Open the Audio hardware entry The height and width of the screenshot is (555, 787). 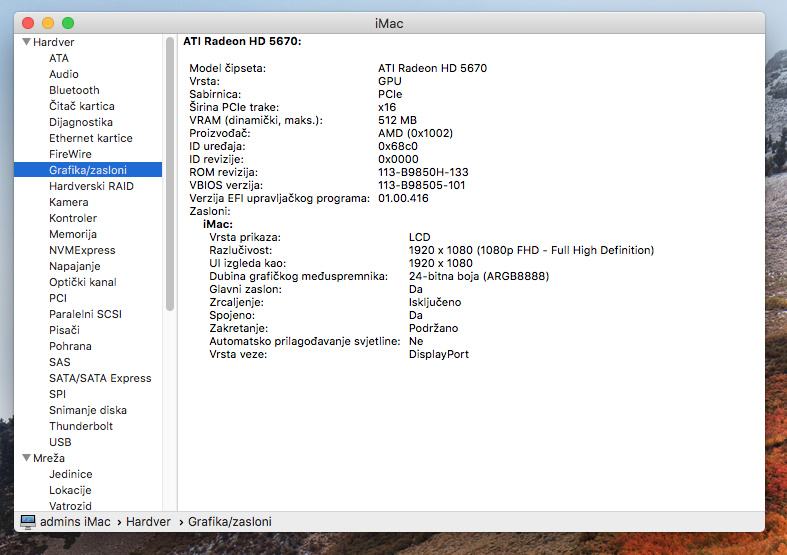(63, 74)
